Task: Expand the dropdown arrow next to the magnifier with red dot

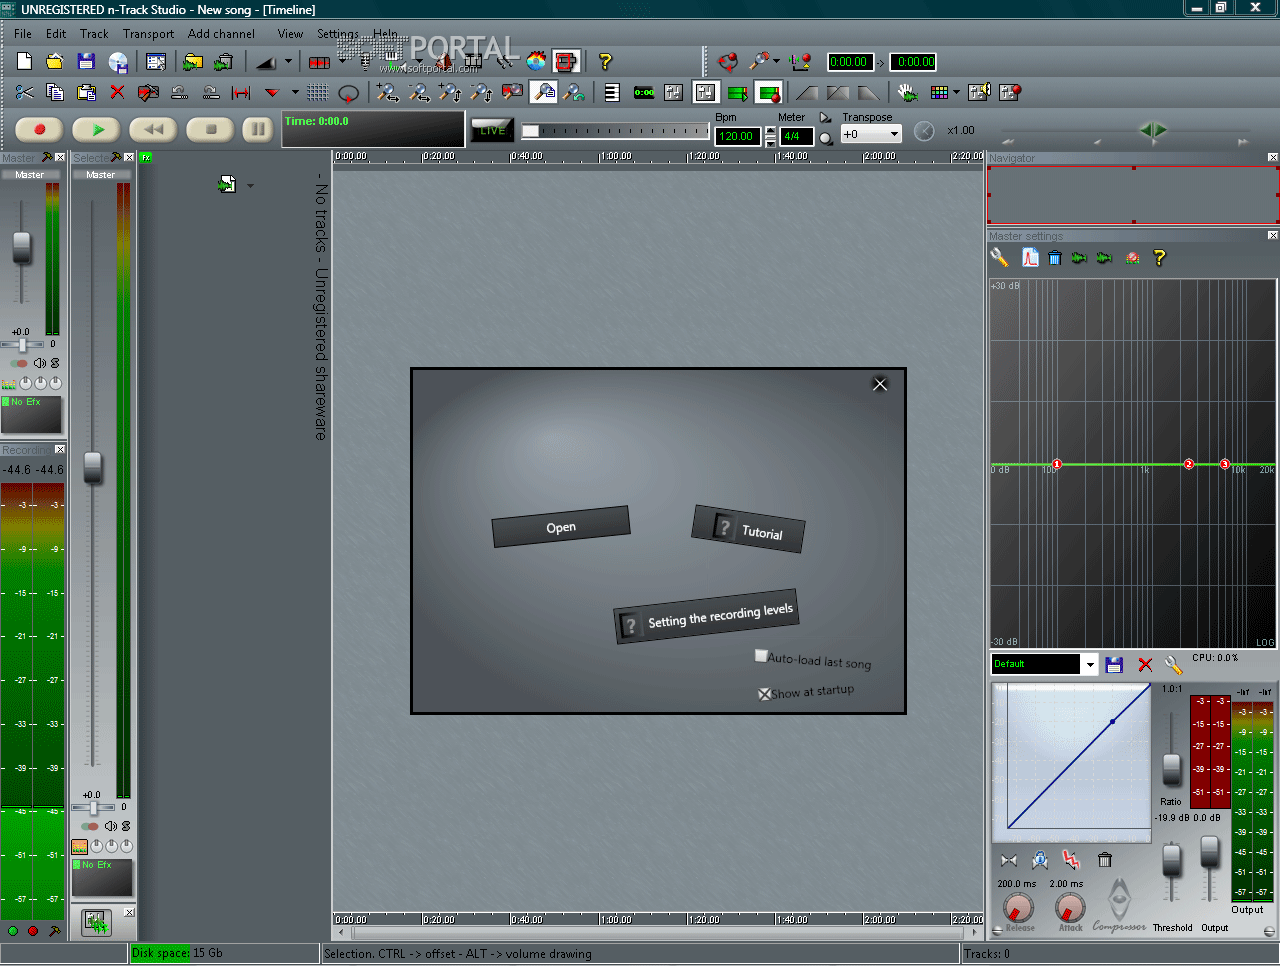Action: 777,61
